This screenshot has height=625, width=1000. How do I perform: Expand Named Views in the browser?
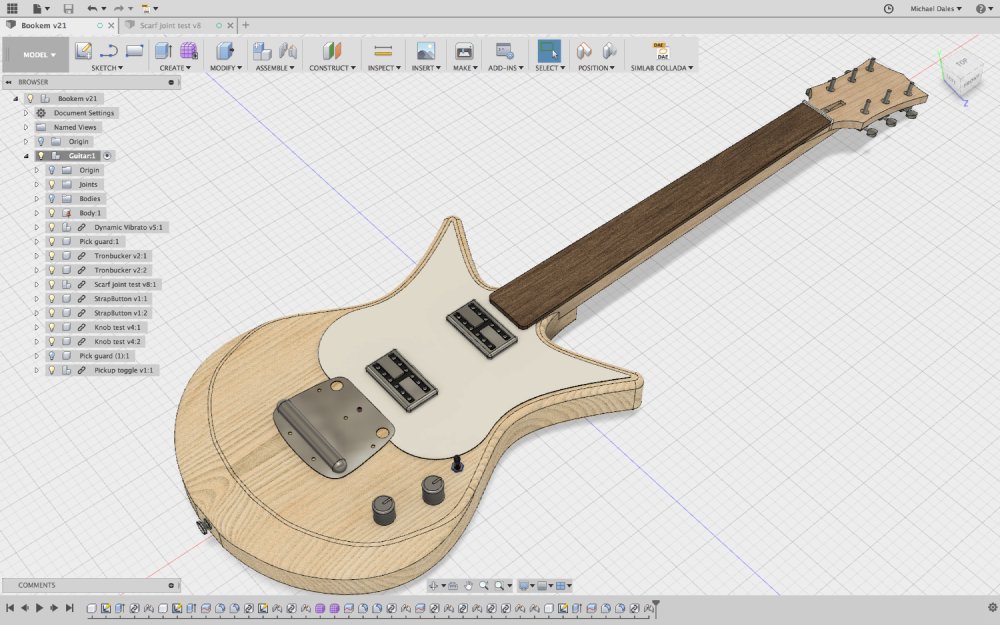(26, 127)
